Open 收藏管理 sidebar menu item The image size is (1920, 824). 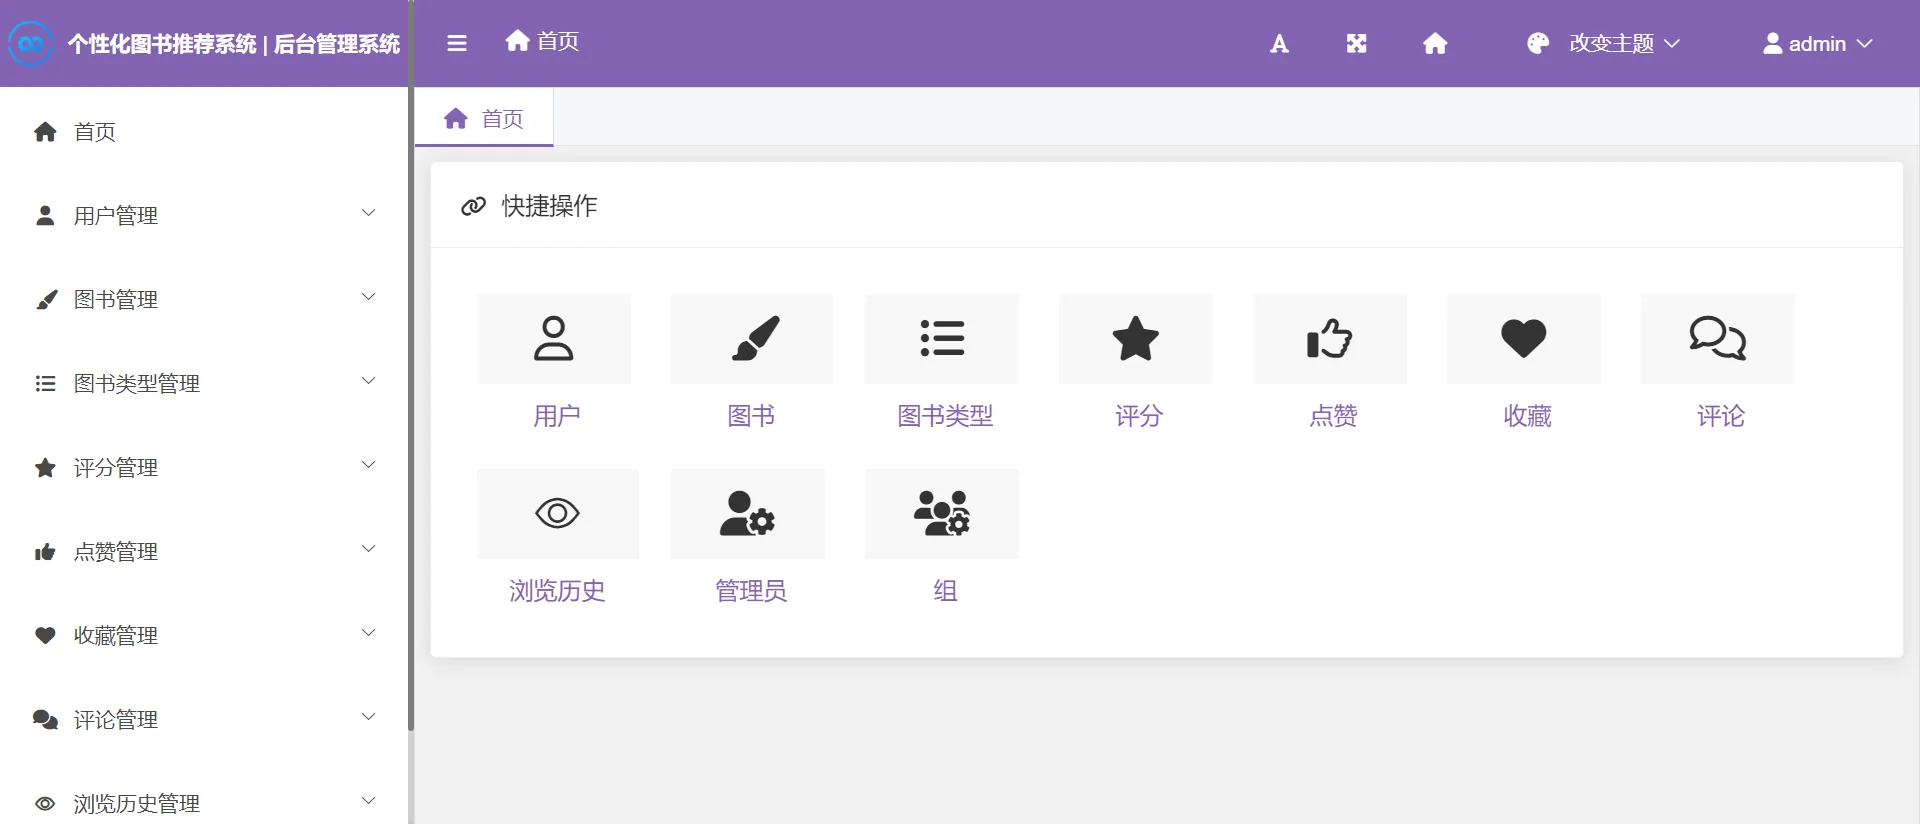204,635
